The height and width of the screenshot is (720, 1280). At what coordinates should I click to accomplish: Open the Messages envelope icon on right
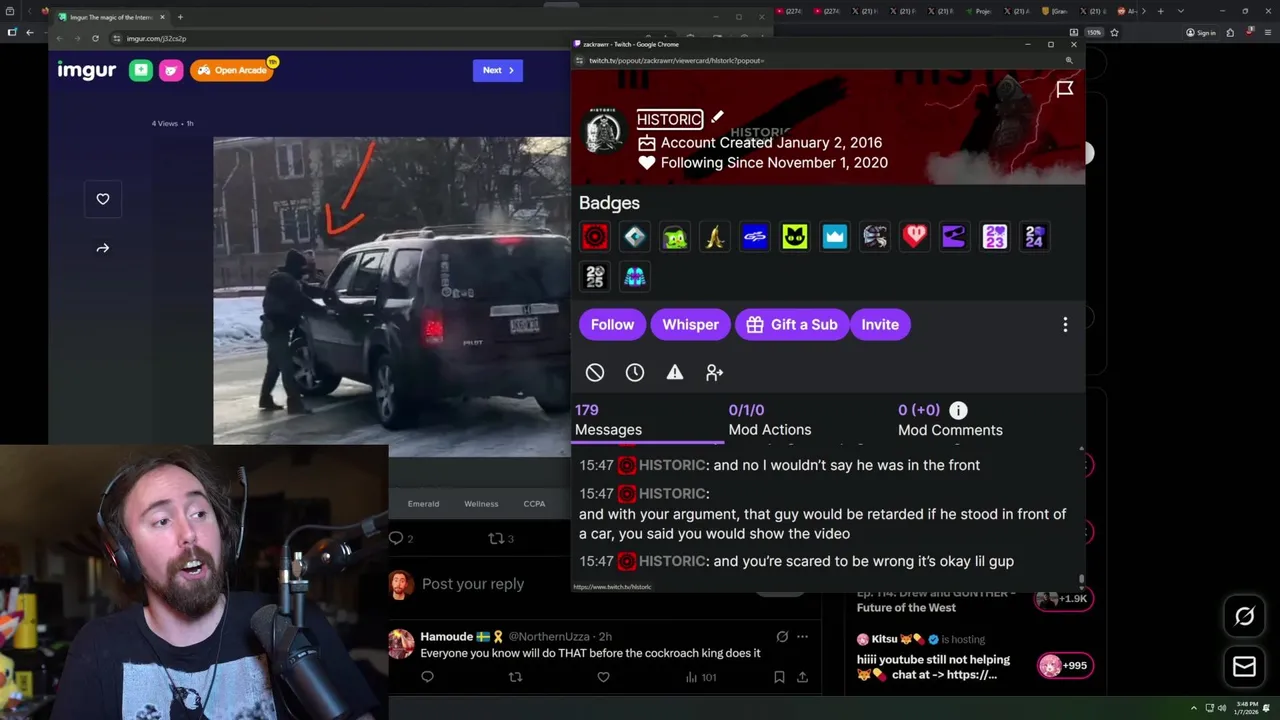(x=1244, y=667)
